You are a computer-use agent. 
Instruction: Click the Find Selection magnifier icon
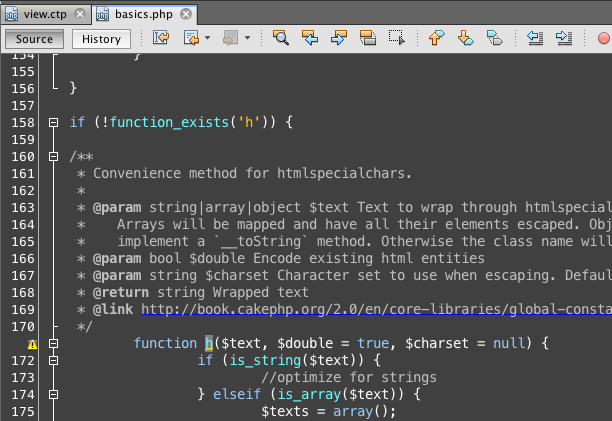[281, 38]
